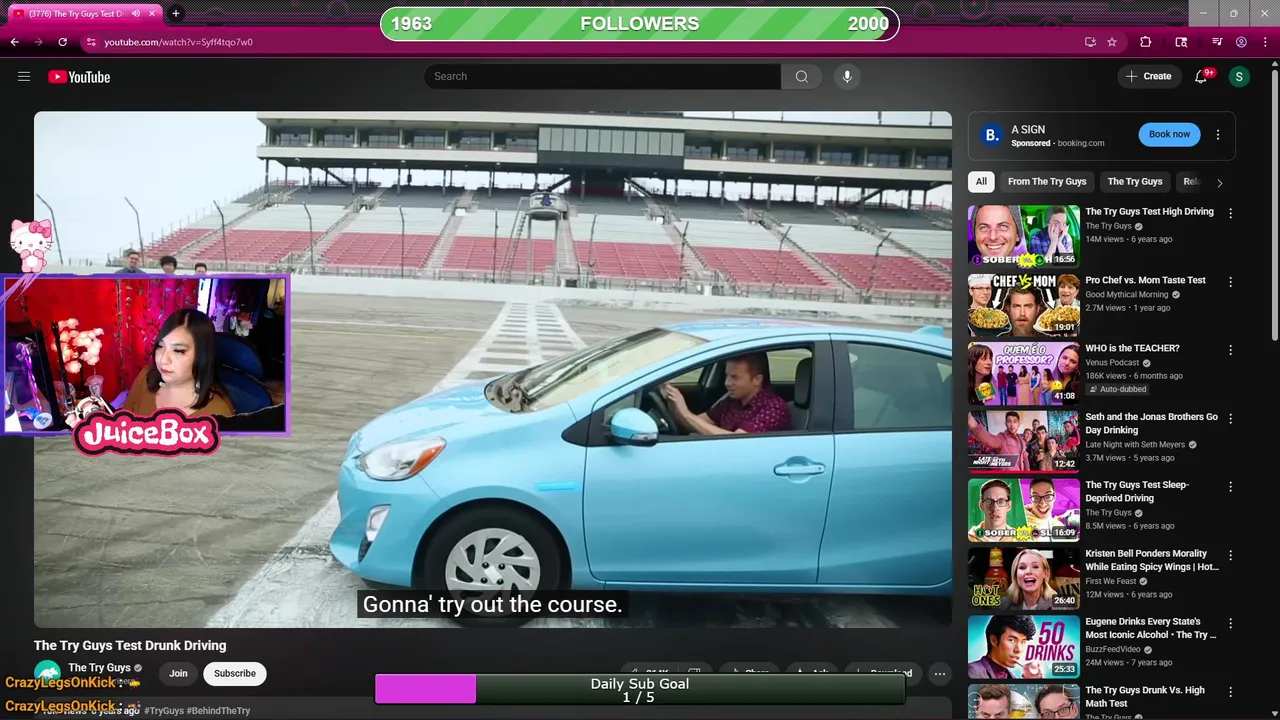Open Kristen Bell Hot Ones thumbnail
This screenshot has width=1280, height=720.
[x=1023, y=578]
